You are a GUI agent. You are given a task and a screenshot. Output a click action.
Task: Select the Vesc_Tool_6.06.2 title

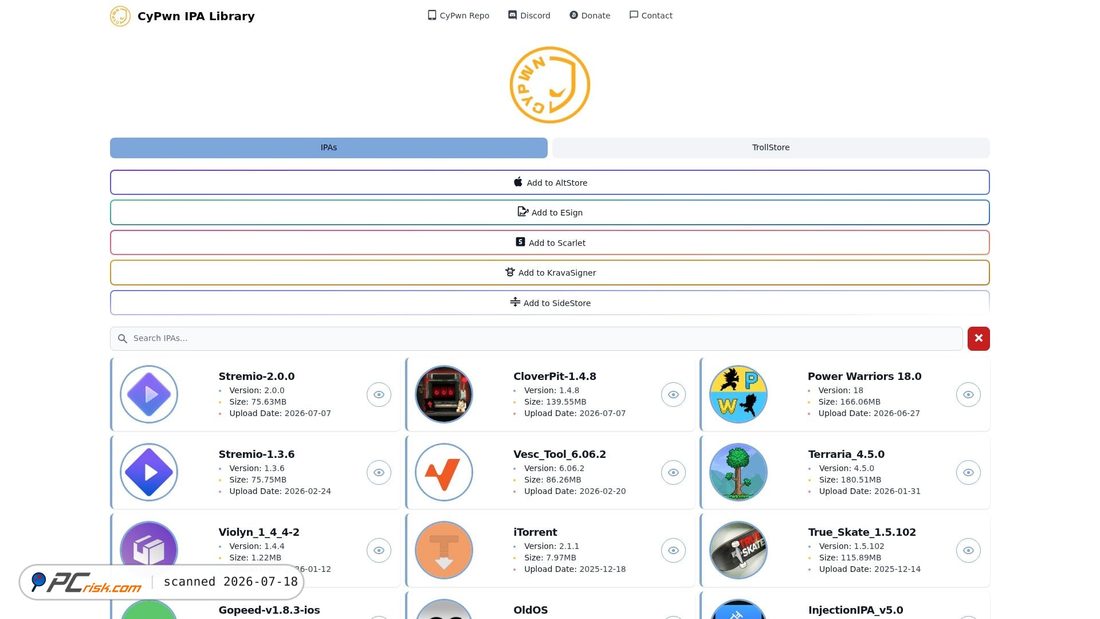point(559,454)
